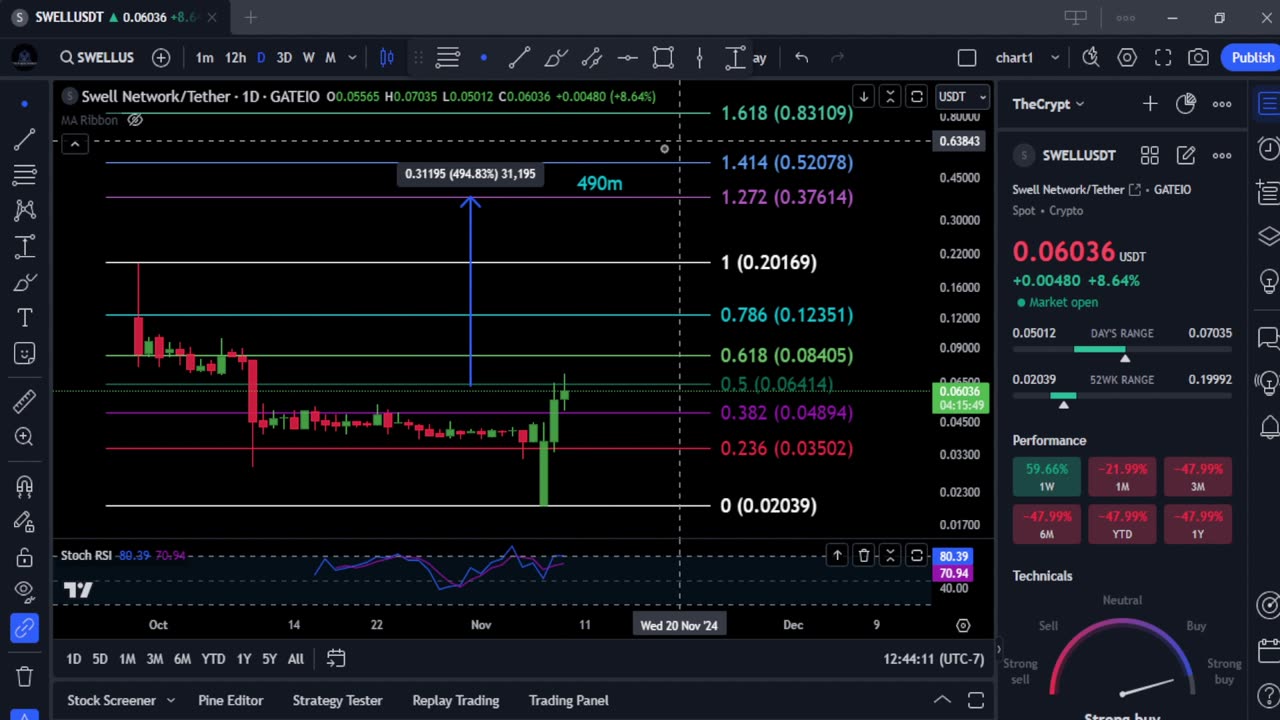The height and width of the screenshot is (720, 1280).
Task: Click the 12:44:11 (UTC-7) timezone
Action: point(934,659)
